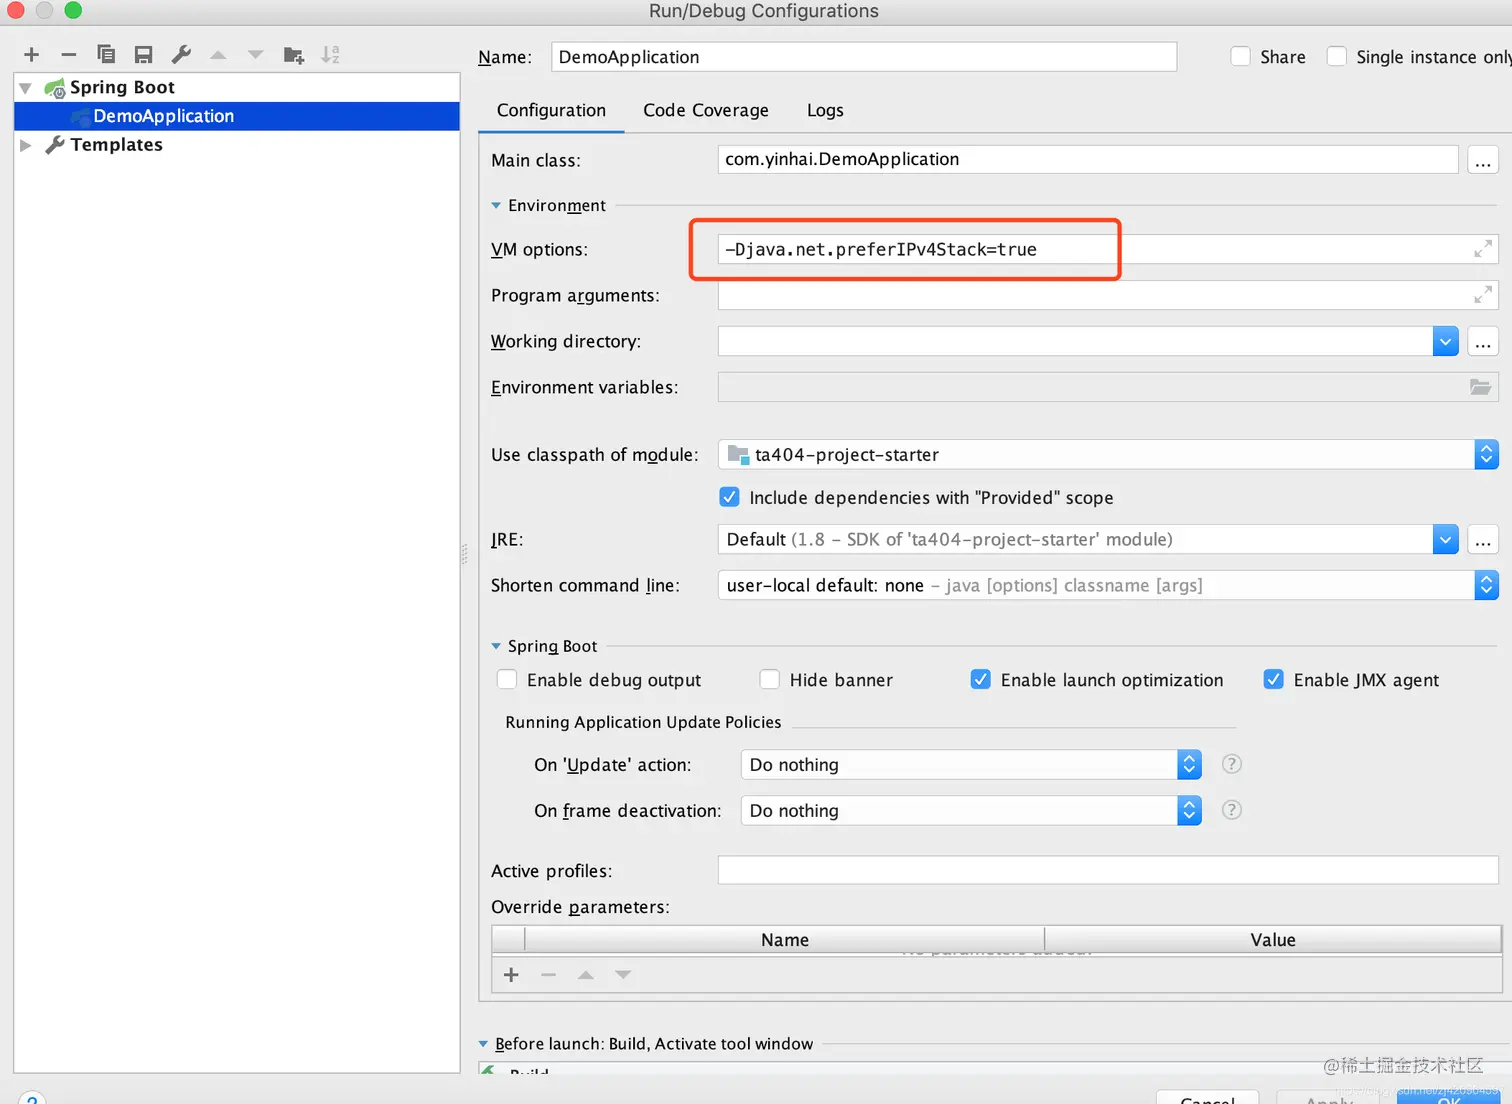Screen dimensions: 1512x1104
Task: Collapse the Environment section
Action: pos(496,205)
